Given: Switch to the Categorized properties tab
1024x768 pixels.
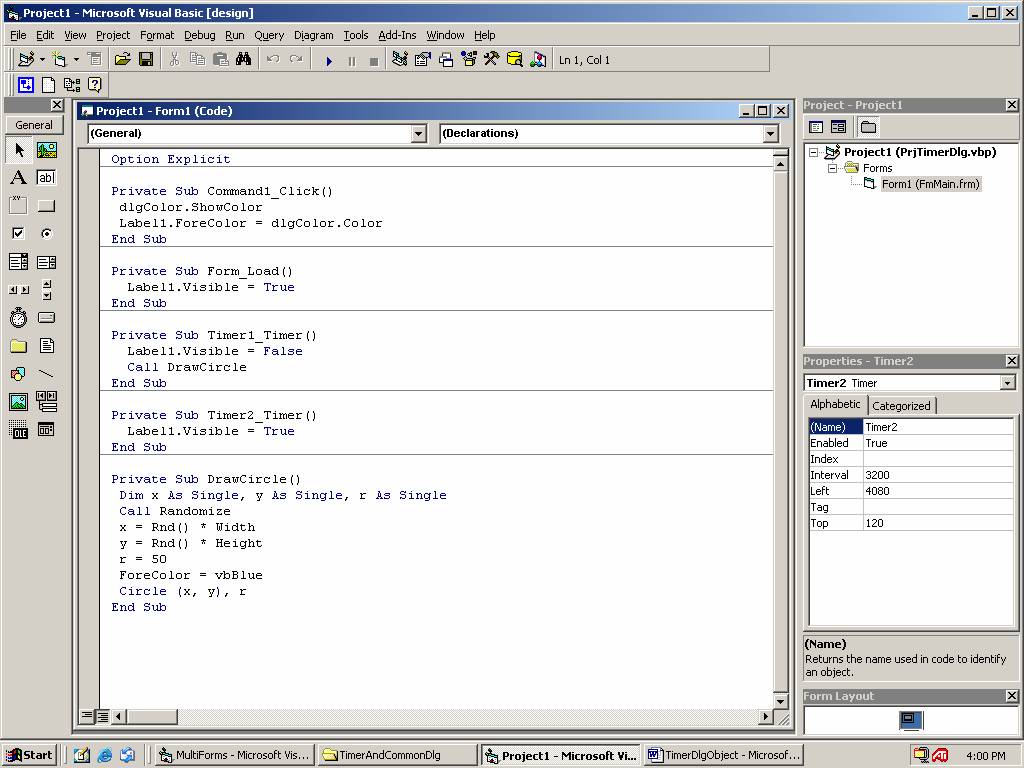Looking at the screenshot, I should click(901, 405).
